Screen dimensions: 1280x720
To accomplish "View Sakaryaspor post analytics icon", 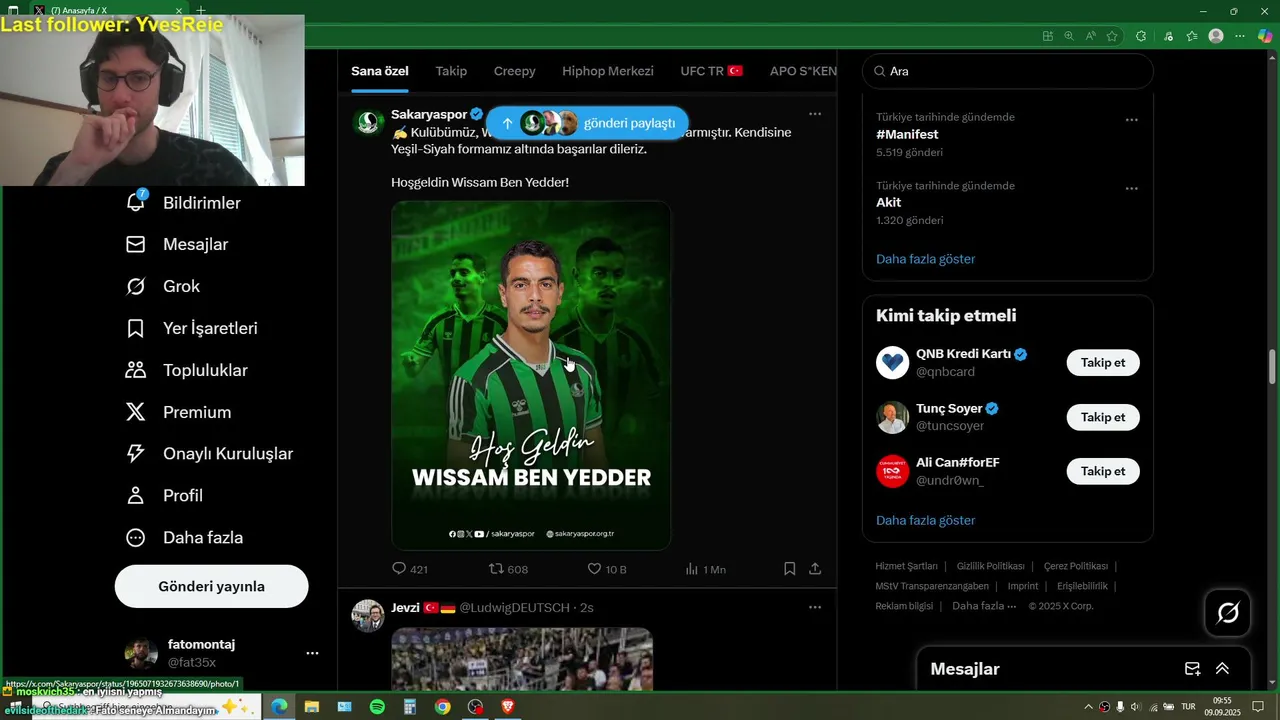I will [691, 568].
